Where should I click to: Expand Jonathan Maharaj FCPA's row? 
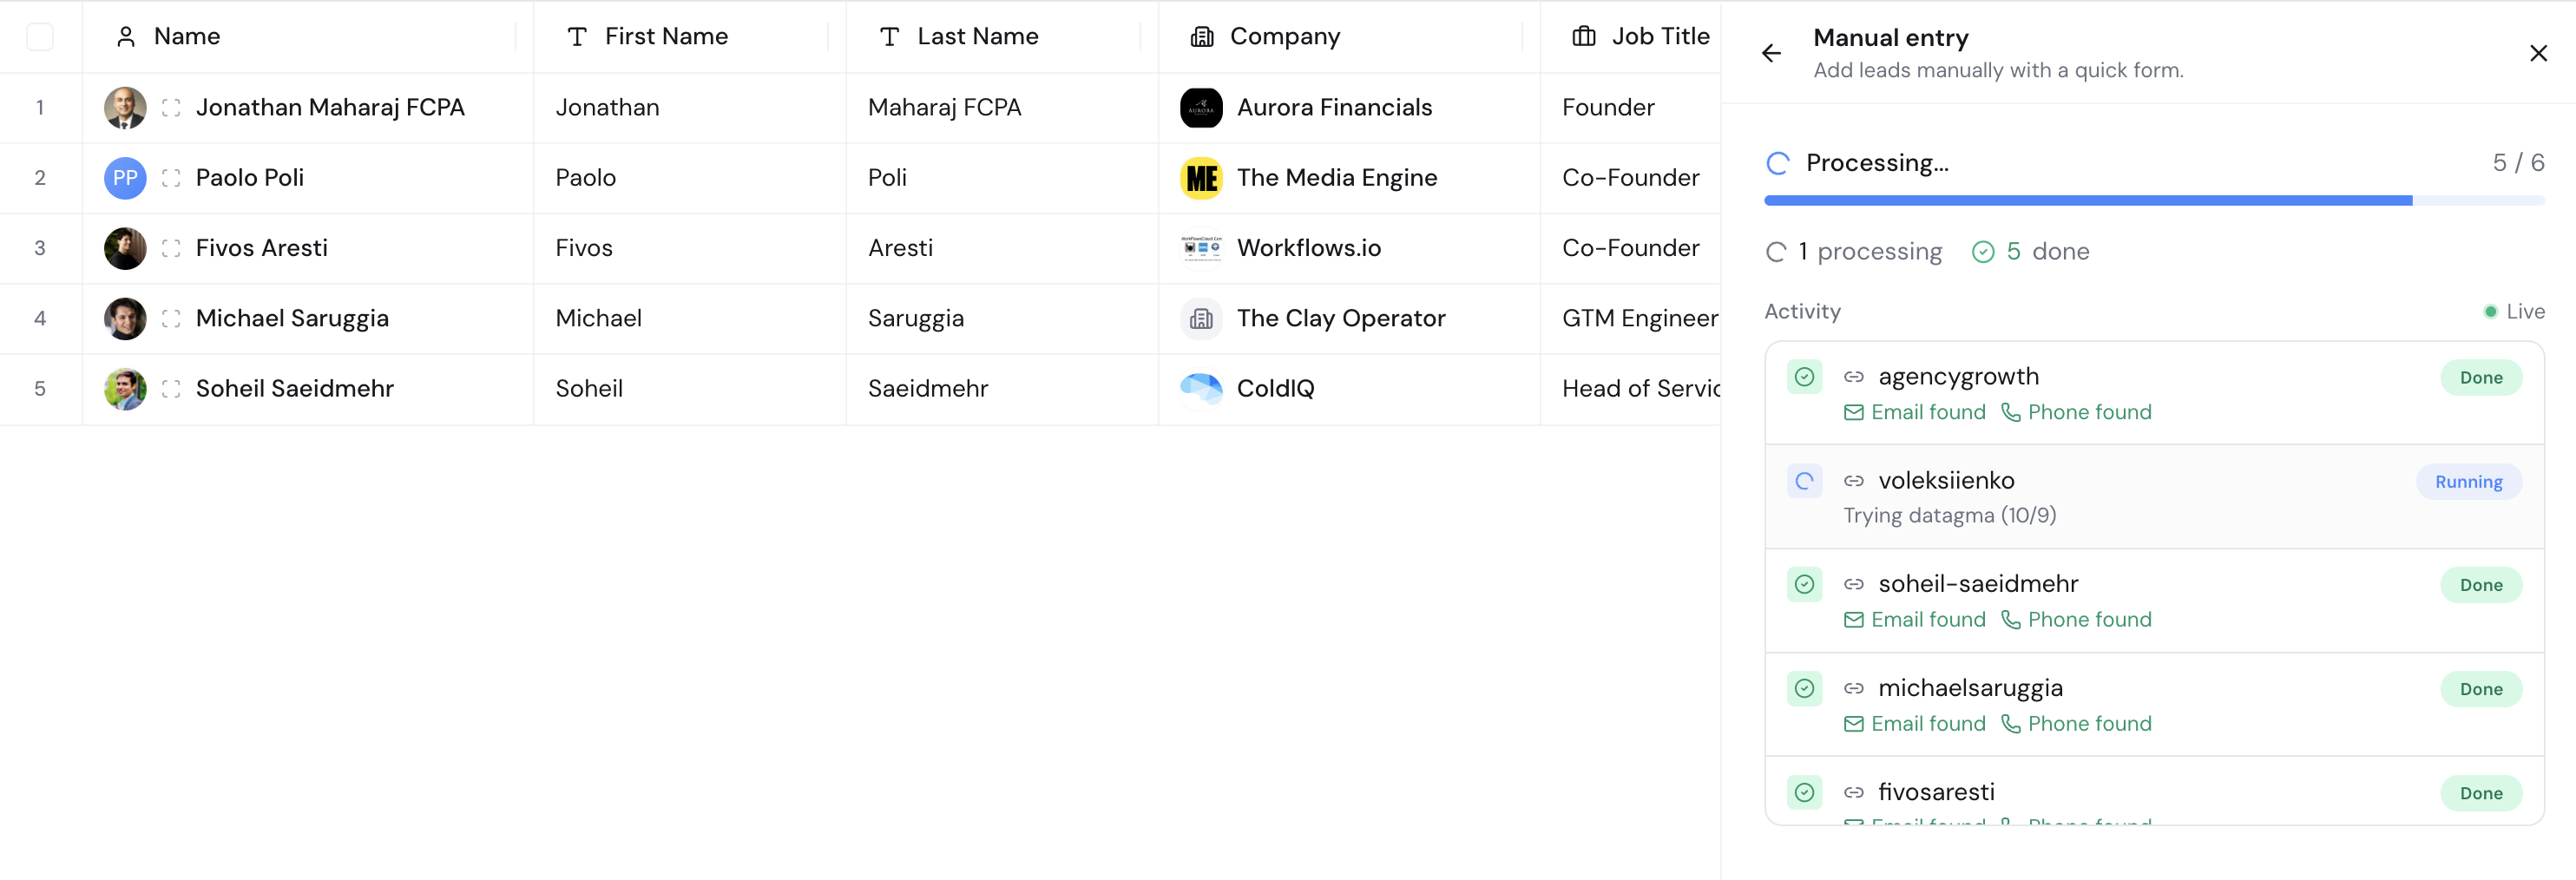[x=171, y=107]
